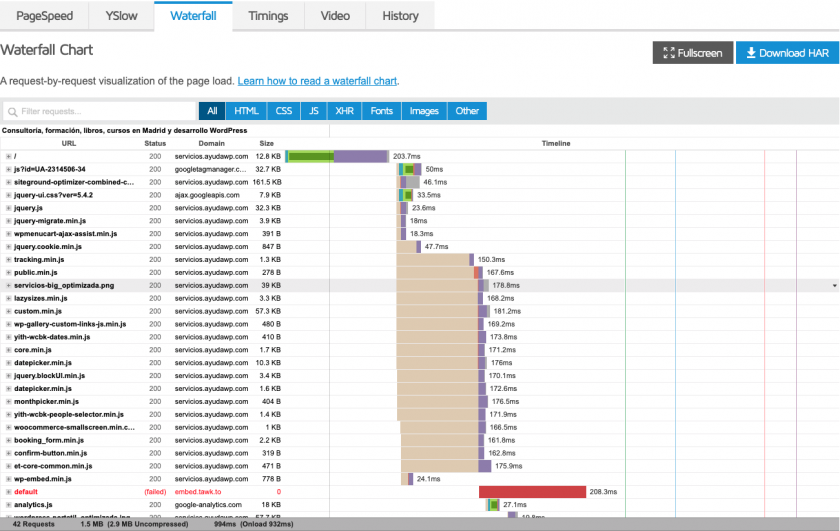This screenshot has height=531, width=840.
Task: Click the red failed default timeline bar
Action: 532,492
